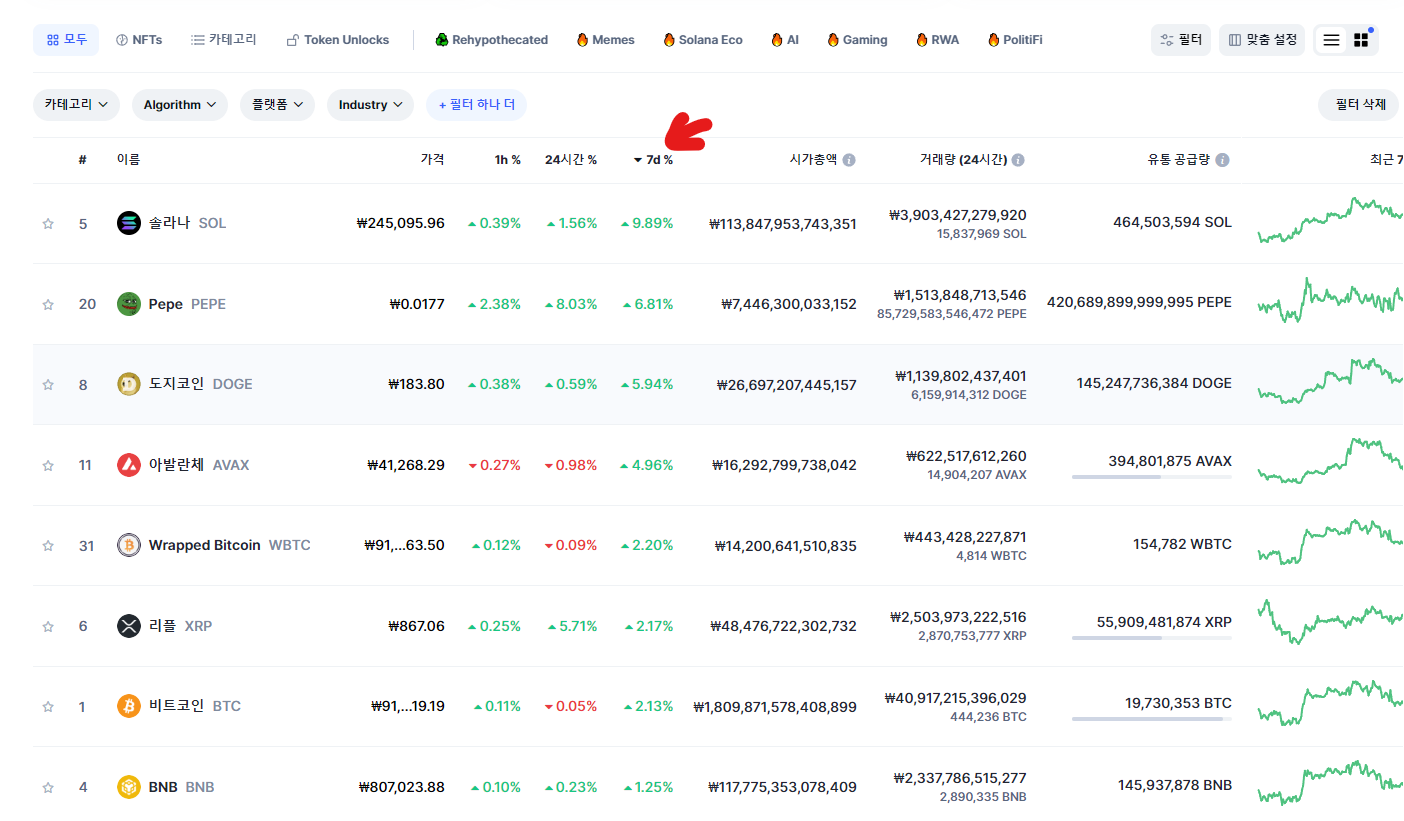Click BNB price ₩807,023.88
Image resolution: width=1404 pixels, height=821 pixels.
tap(401, 787)
